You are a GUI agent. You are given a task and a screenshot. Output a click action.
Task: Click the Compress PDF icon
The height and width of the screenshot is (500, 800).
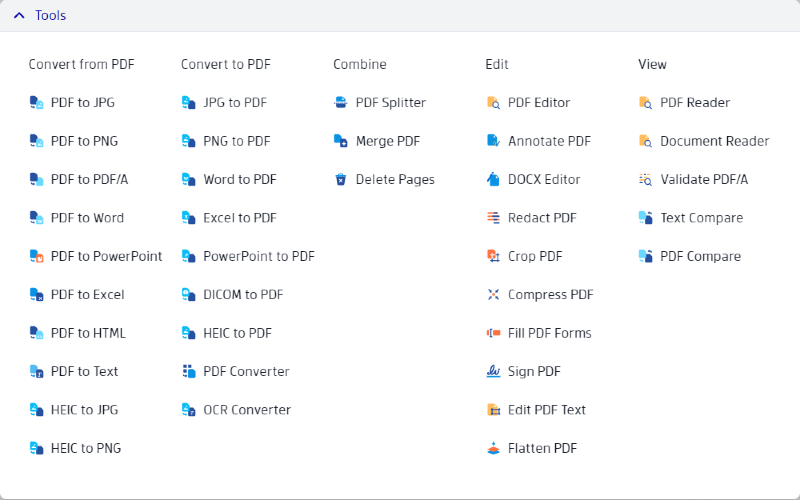click(x=493, y=295)
